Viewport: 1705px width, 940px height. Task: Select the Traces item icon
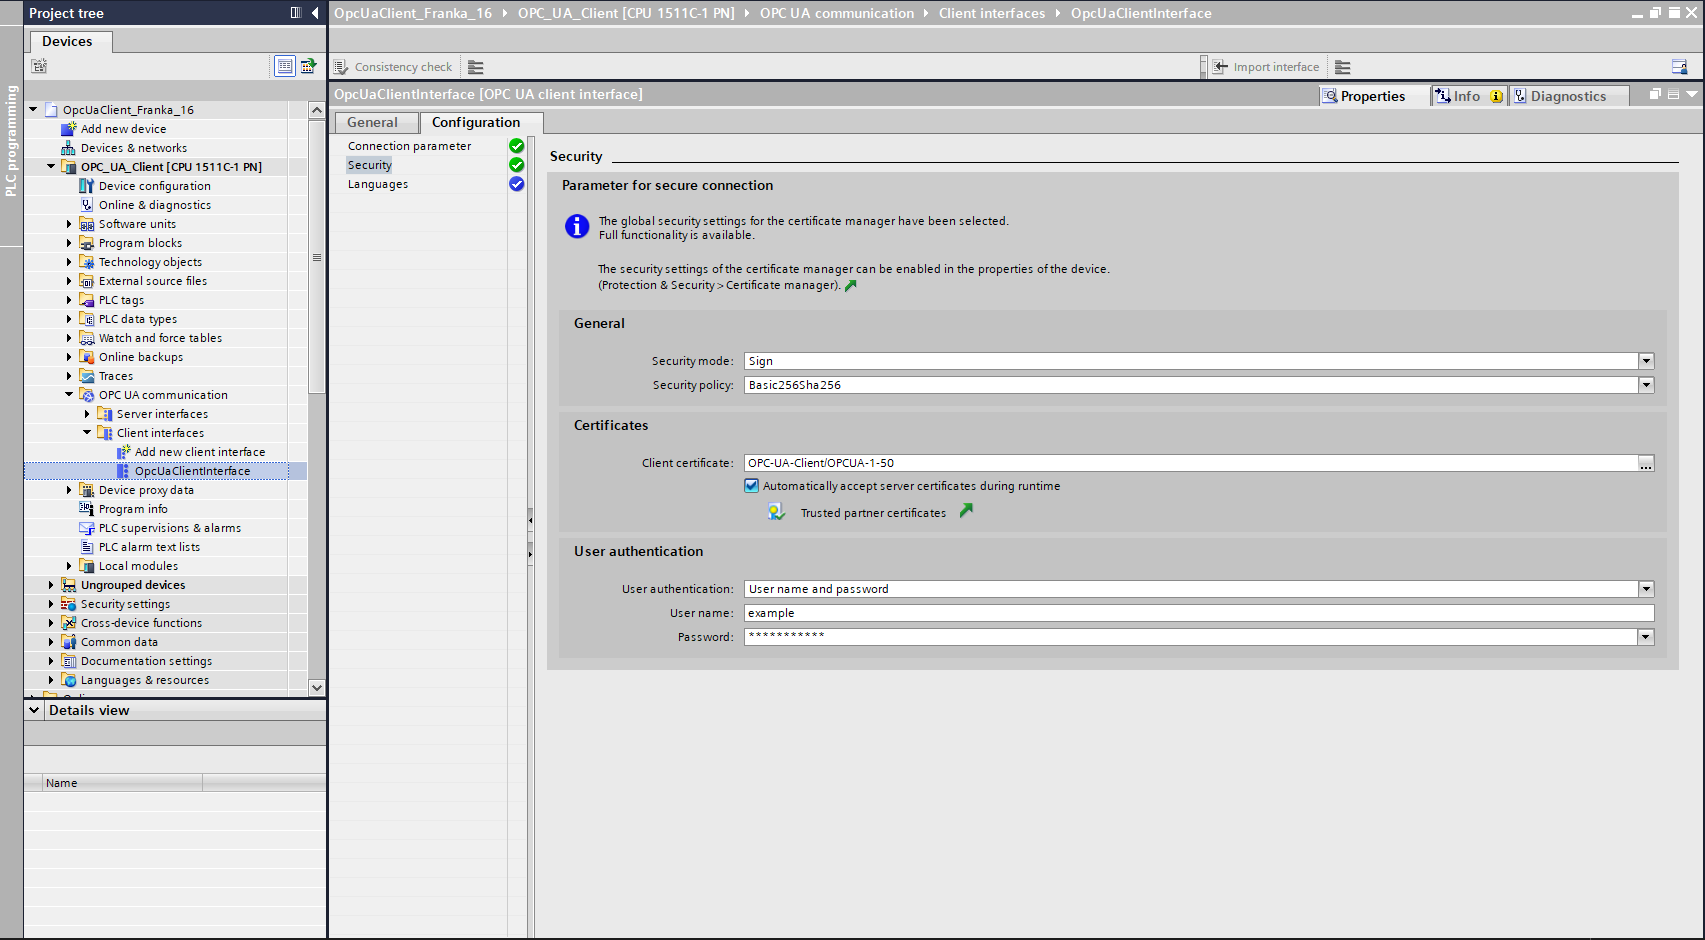tap(88, 375)
